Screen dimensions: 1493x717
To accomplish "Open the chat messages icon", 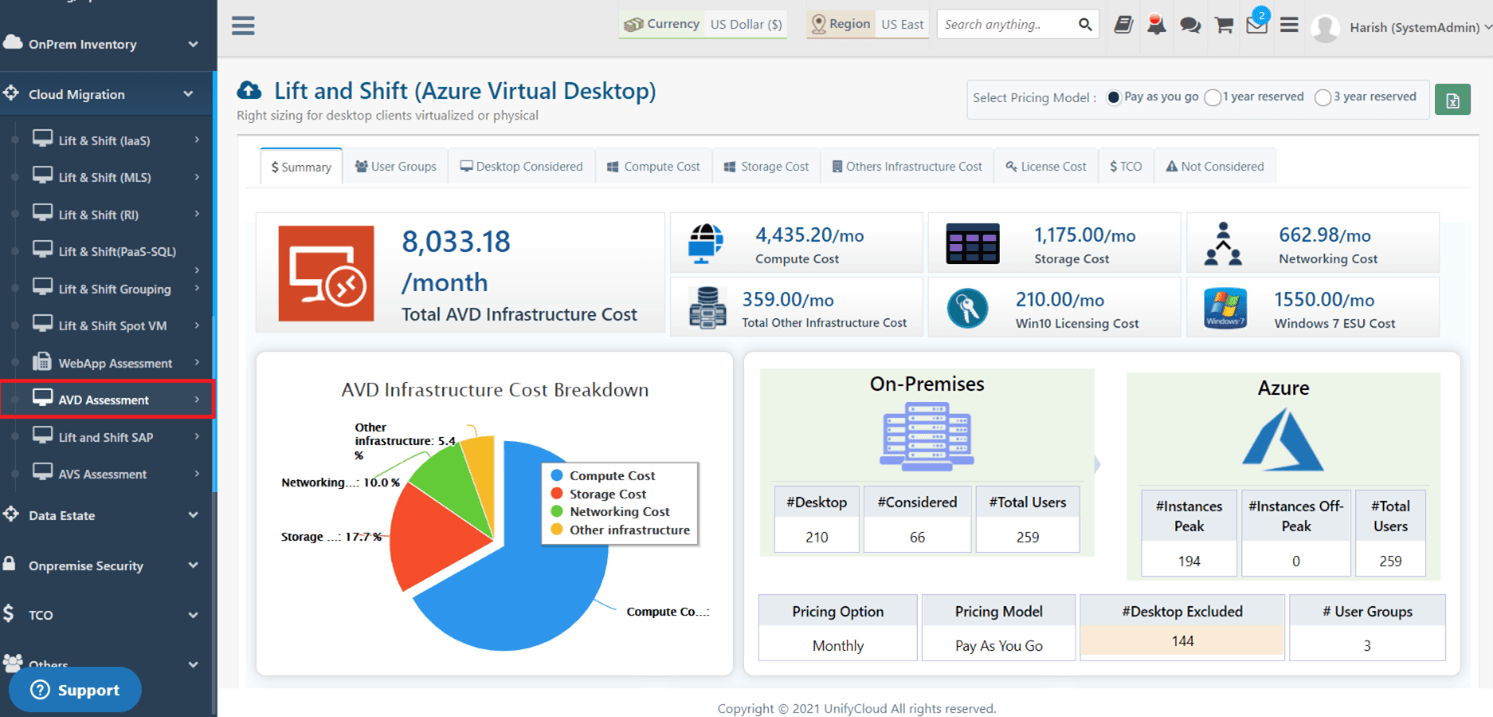I will click(x=1190, y=26).
